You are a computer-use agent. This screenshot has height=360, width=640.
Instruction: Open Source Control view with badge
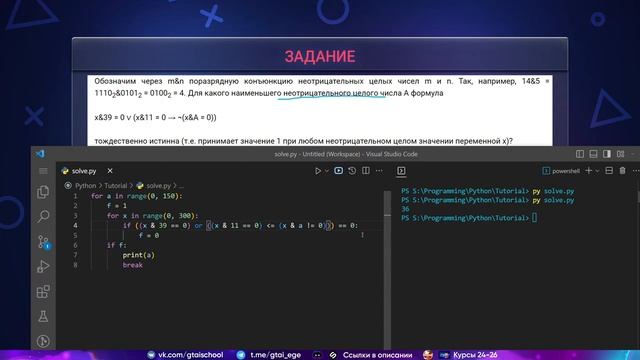coord(43,242)
